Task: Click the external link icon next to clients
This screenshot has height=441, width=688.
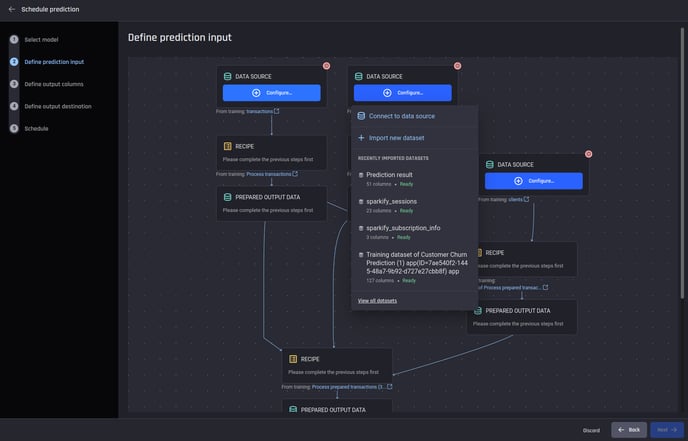Action: (x=527, y=199)
